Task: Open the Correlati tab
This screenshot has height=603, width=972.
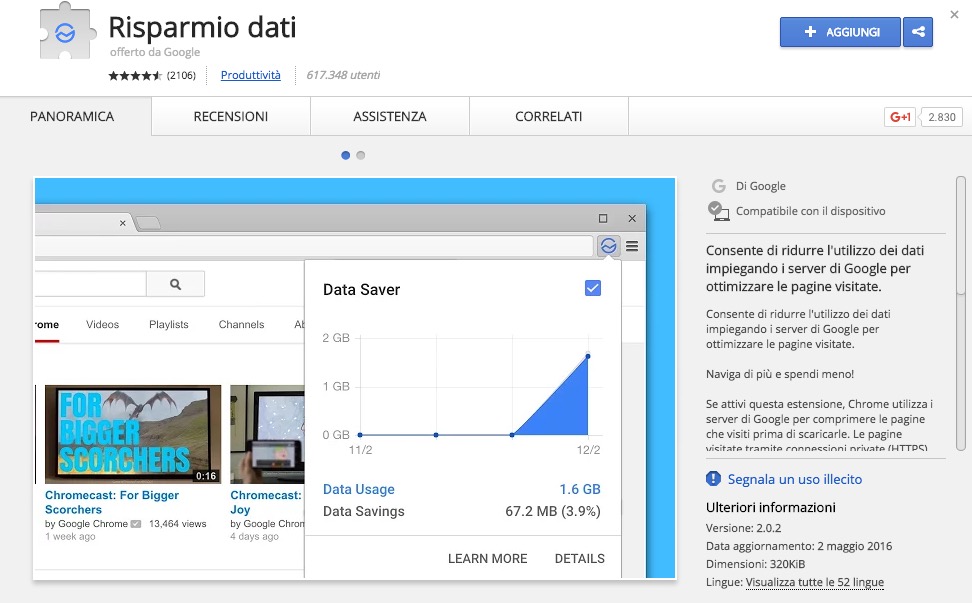Action: pyautogui.click(x=549, y=117)
